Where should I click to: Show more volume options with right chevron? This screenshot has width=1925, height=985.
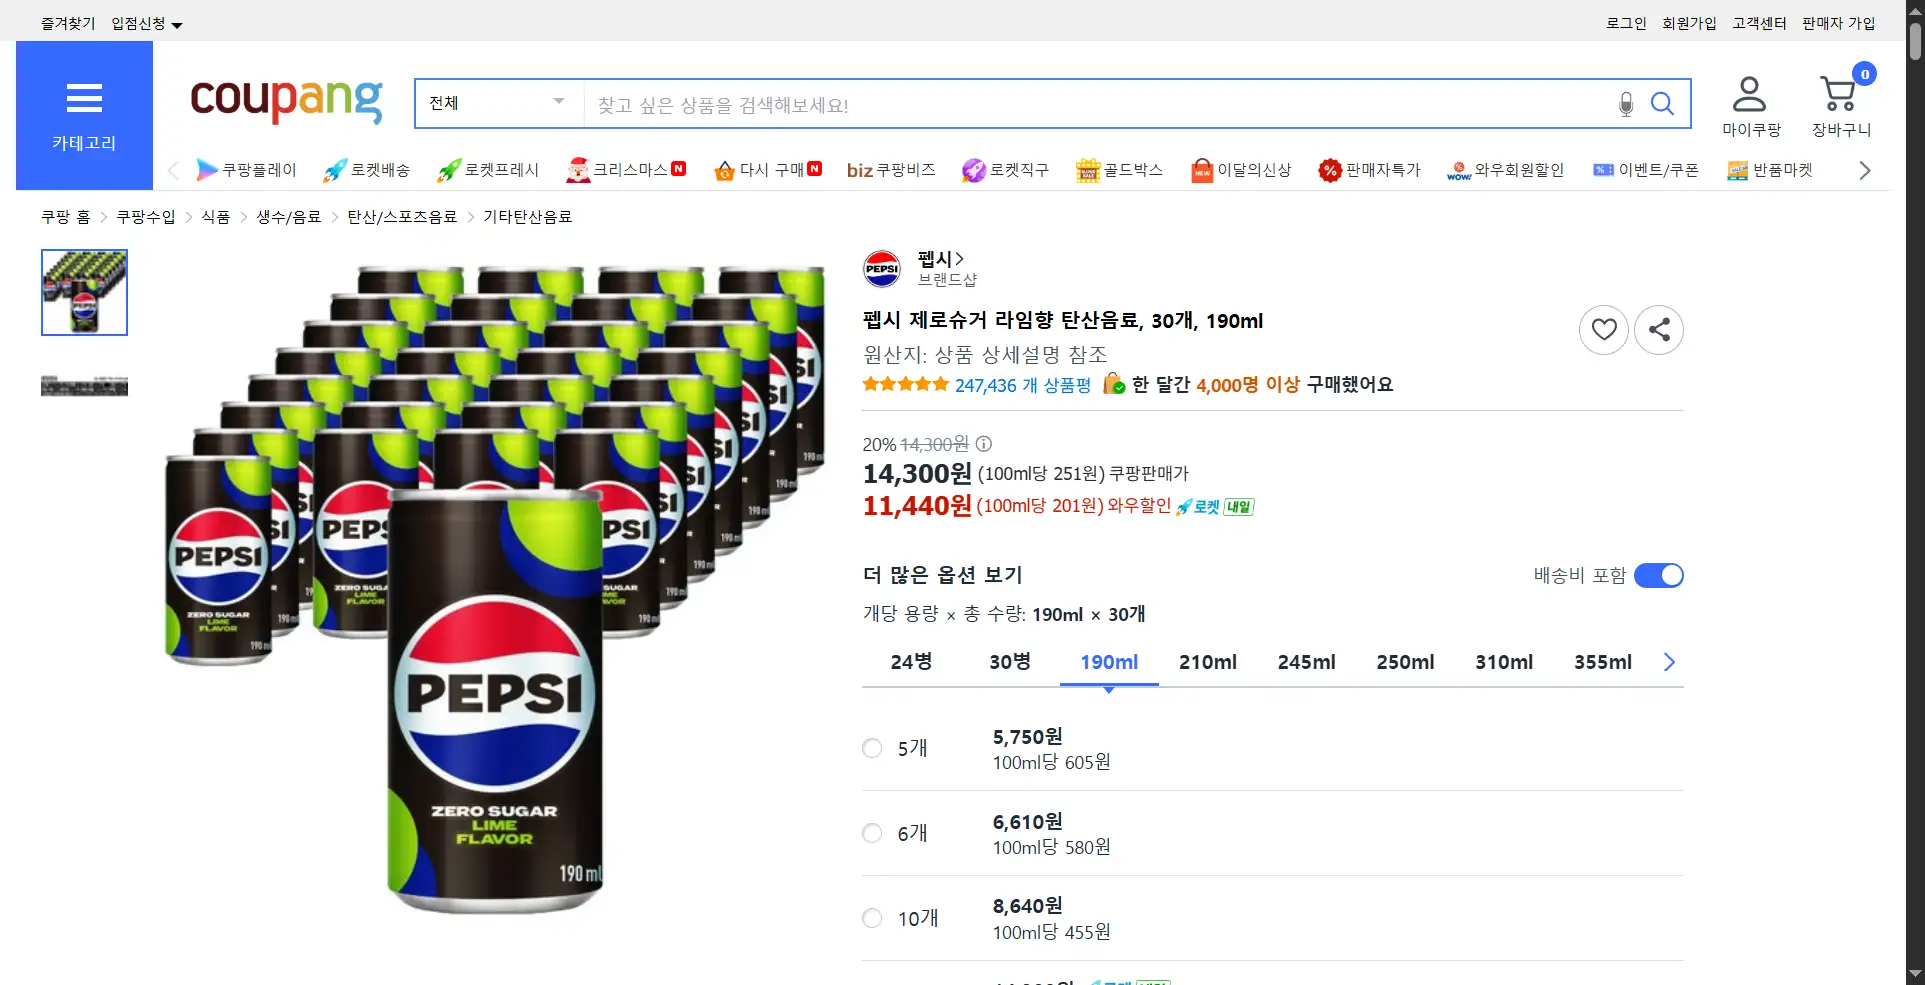click(x=1668, y=662)
